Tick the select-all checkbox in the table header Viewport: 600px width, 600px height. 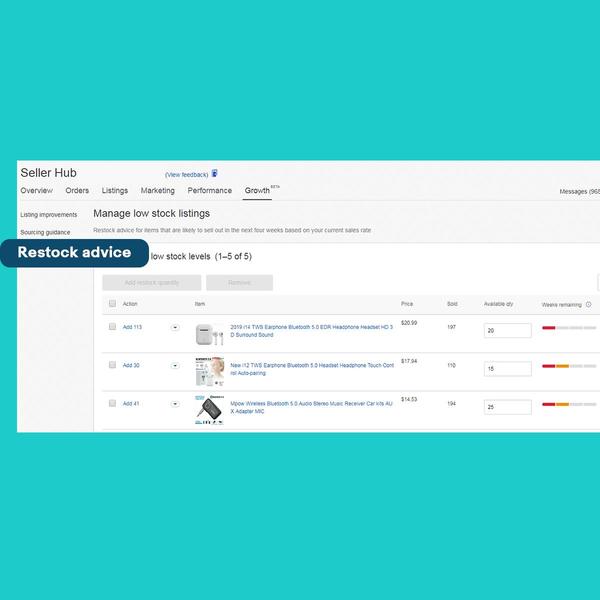coord(112,303)
